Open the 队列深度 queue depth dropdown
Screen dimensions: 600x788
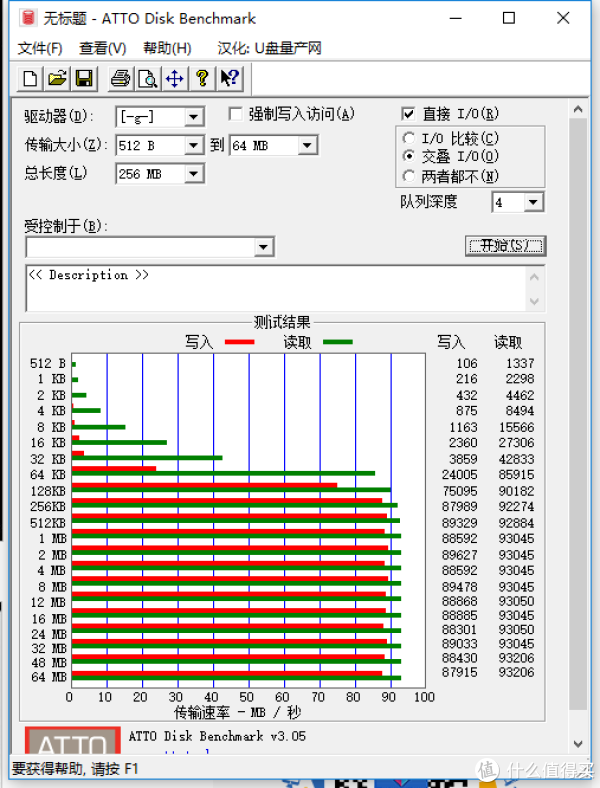[x=533, y=203]
